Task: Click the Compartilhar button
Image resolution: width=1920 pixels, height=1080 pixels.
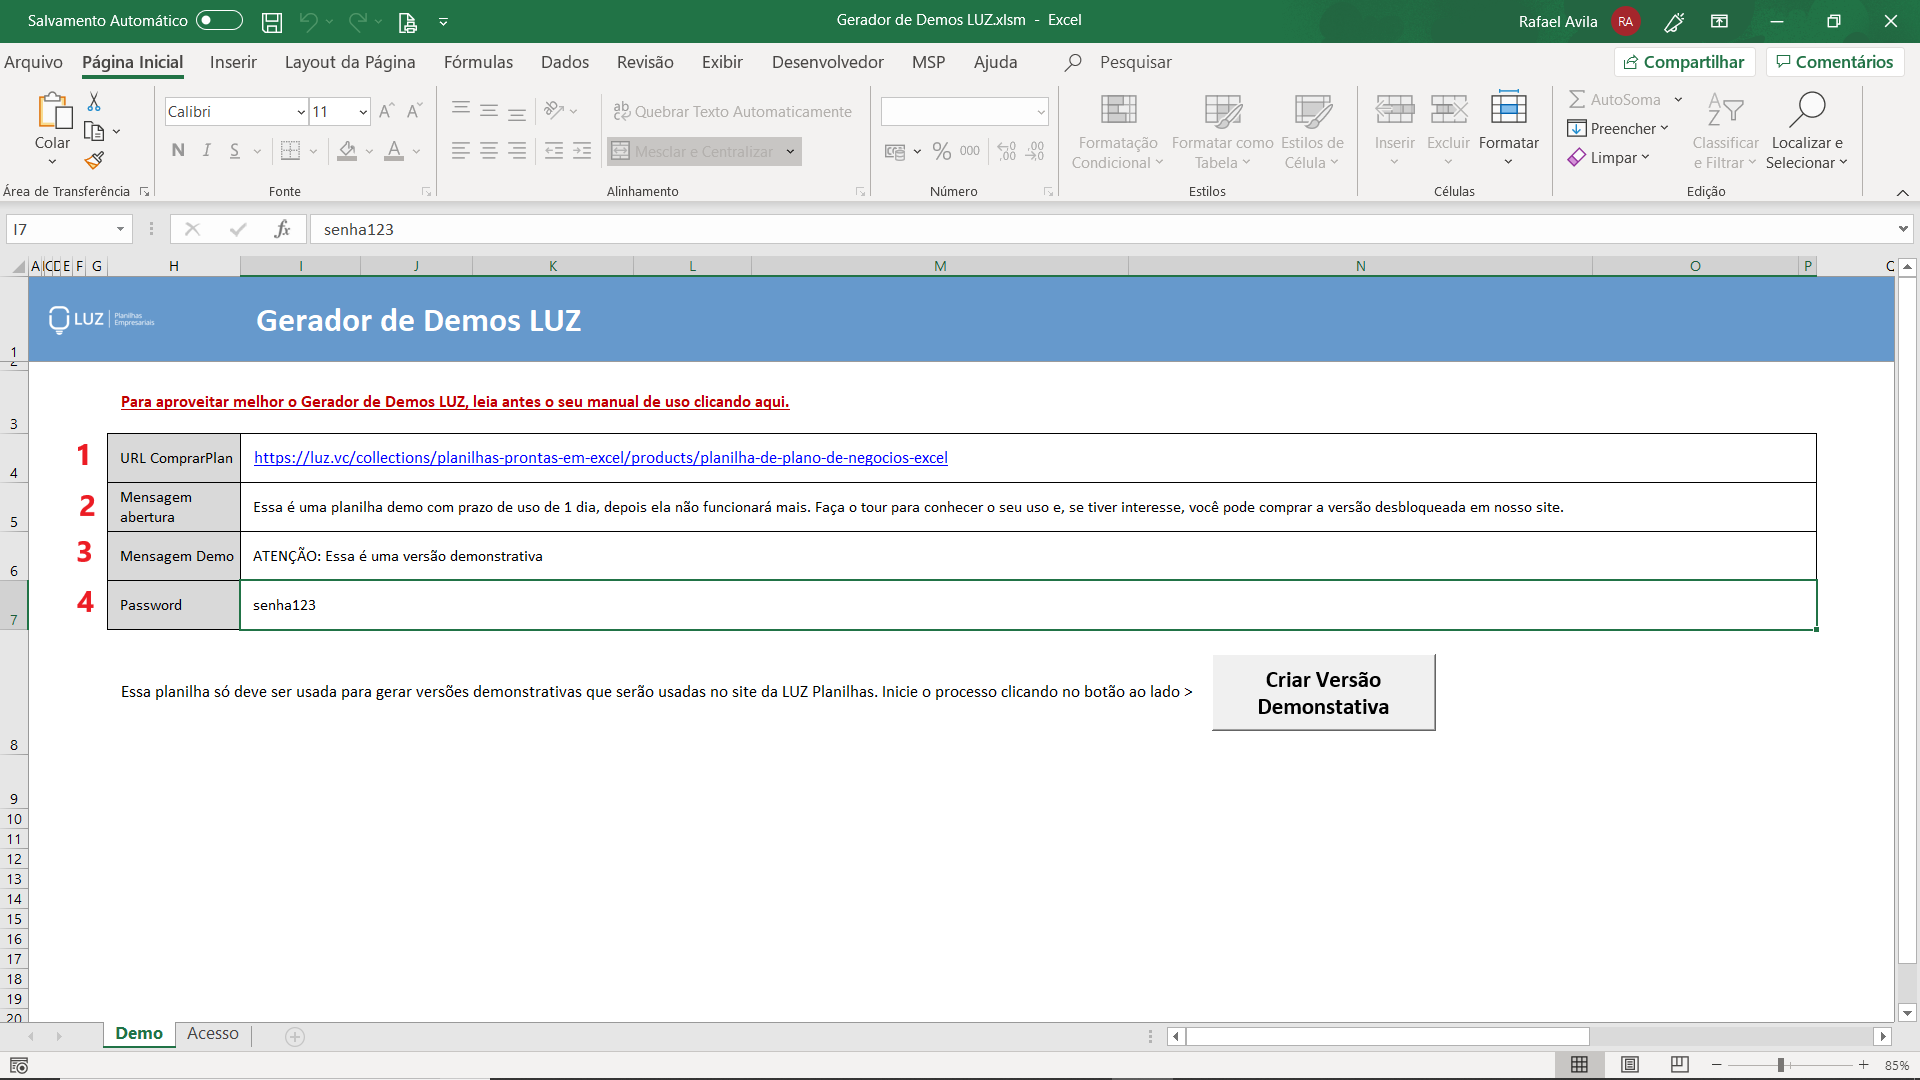Action: tap(1685, 62)
